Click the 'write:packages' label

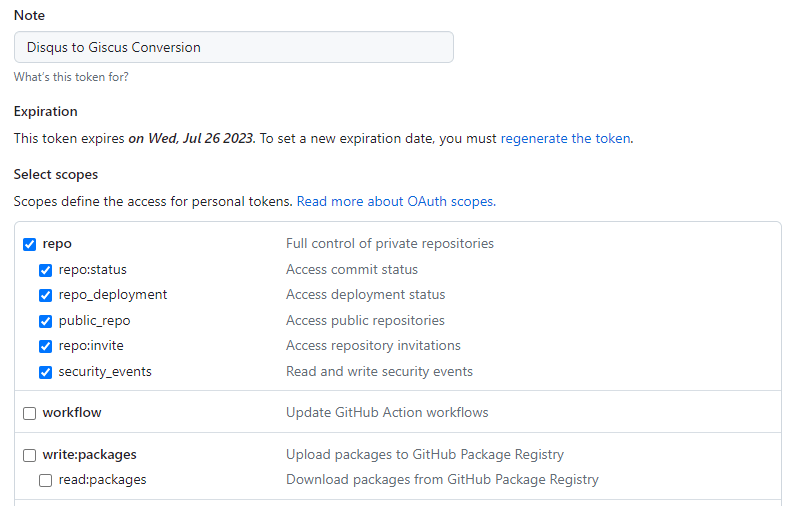(89, 454)
